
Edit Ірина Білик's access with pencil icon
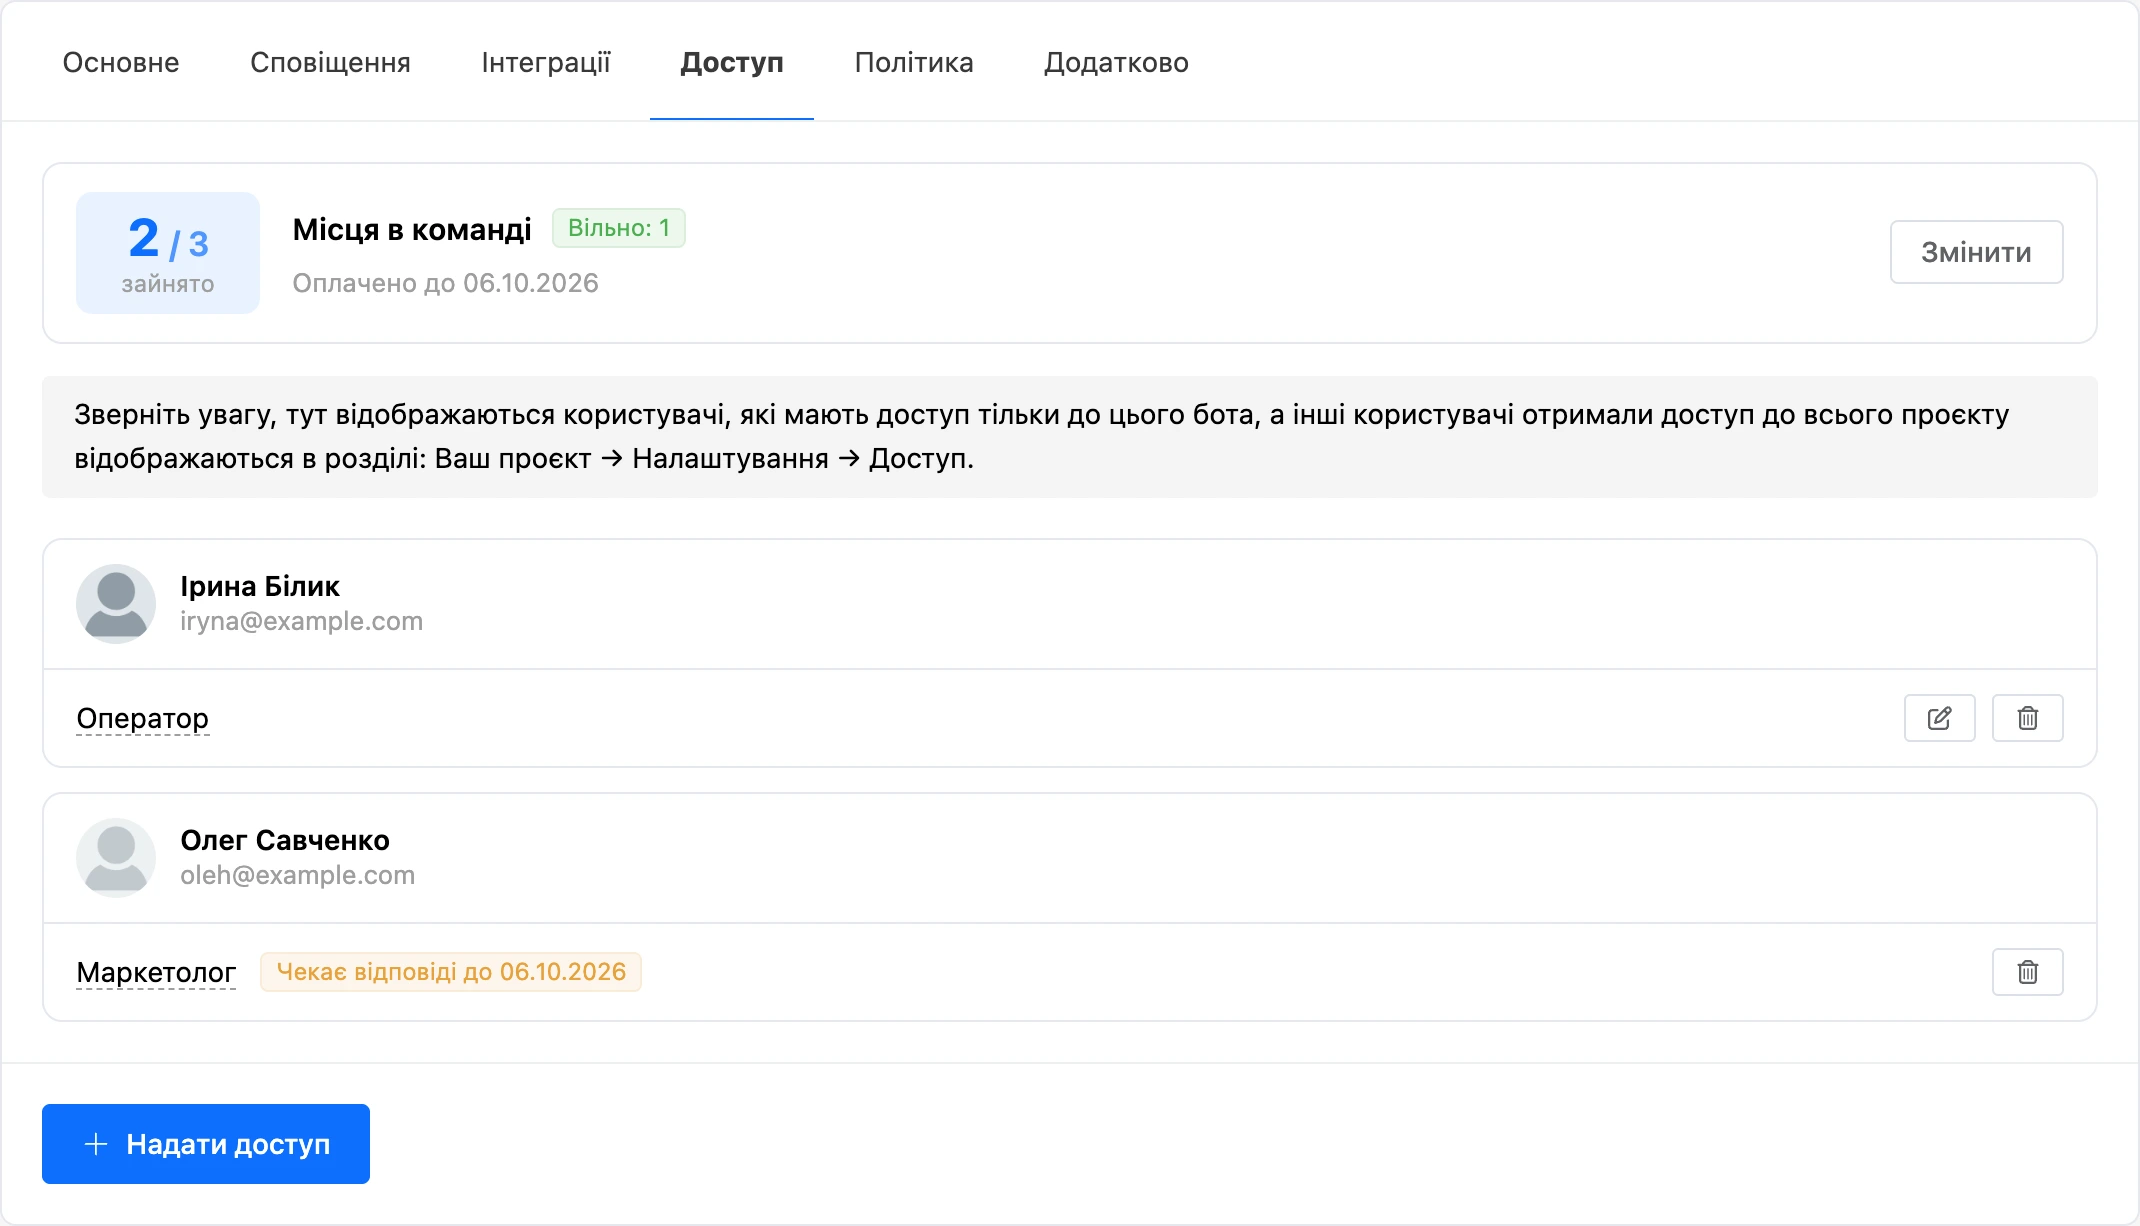pyautogui.click(x=1939, y=718)
